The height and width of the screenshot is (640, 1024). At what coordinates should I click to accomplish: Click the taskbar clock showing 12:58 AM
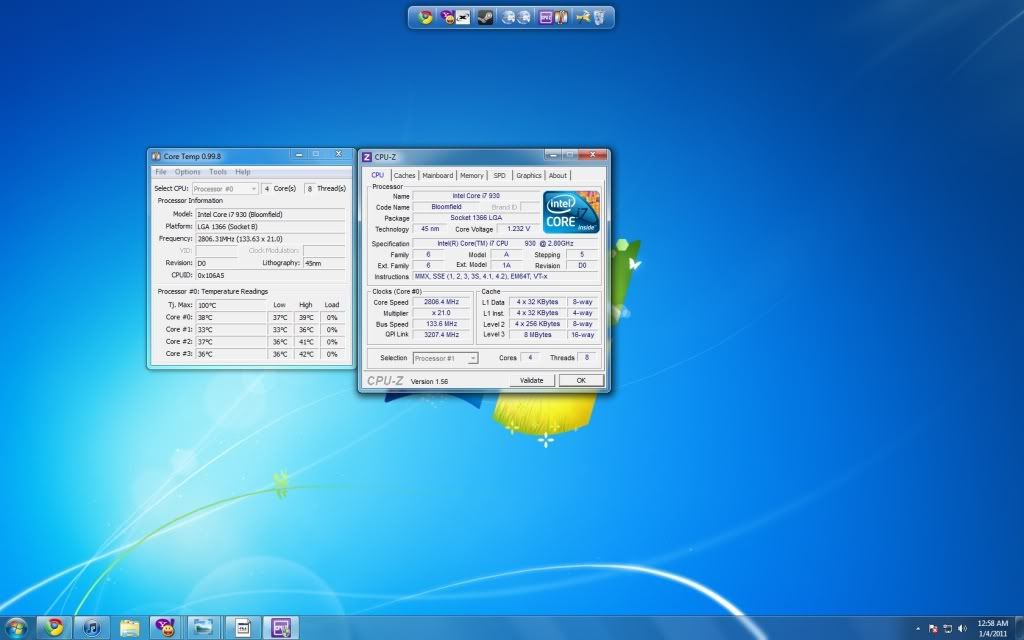click(992, 628)
